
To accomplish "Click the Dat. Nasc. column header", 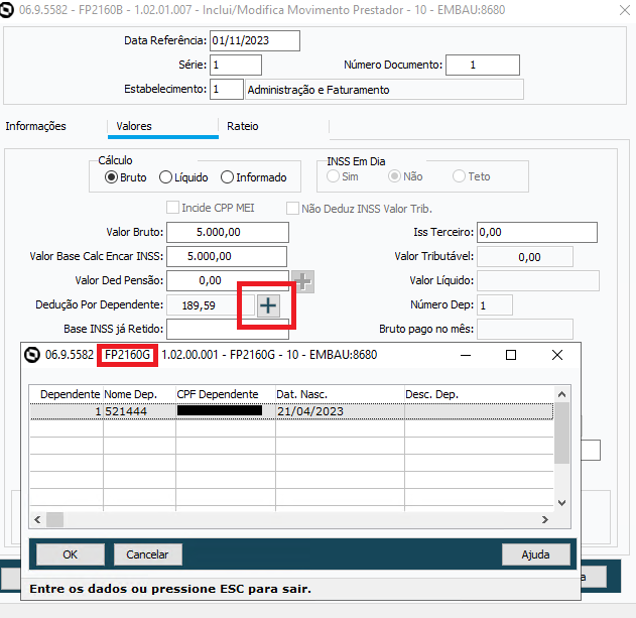I will [x=340, y=394].
